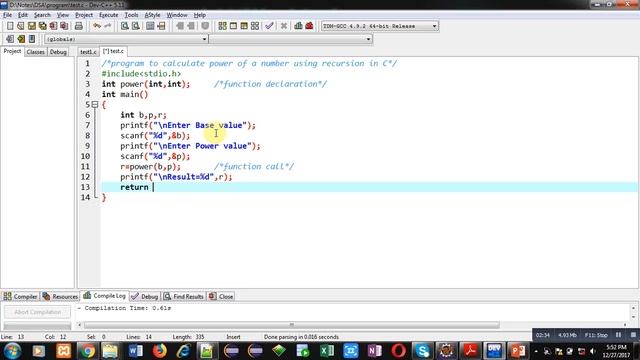Click the Close tab in bottom panel

[221, 296]
